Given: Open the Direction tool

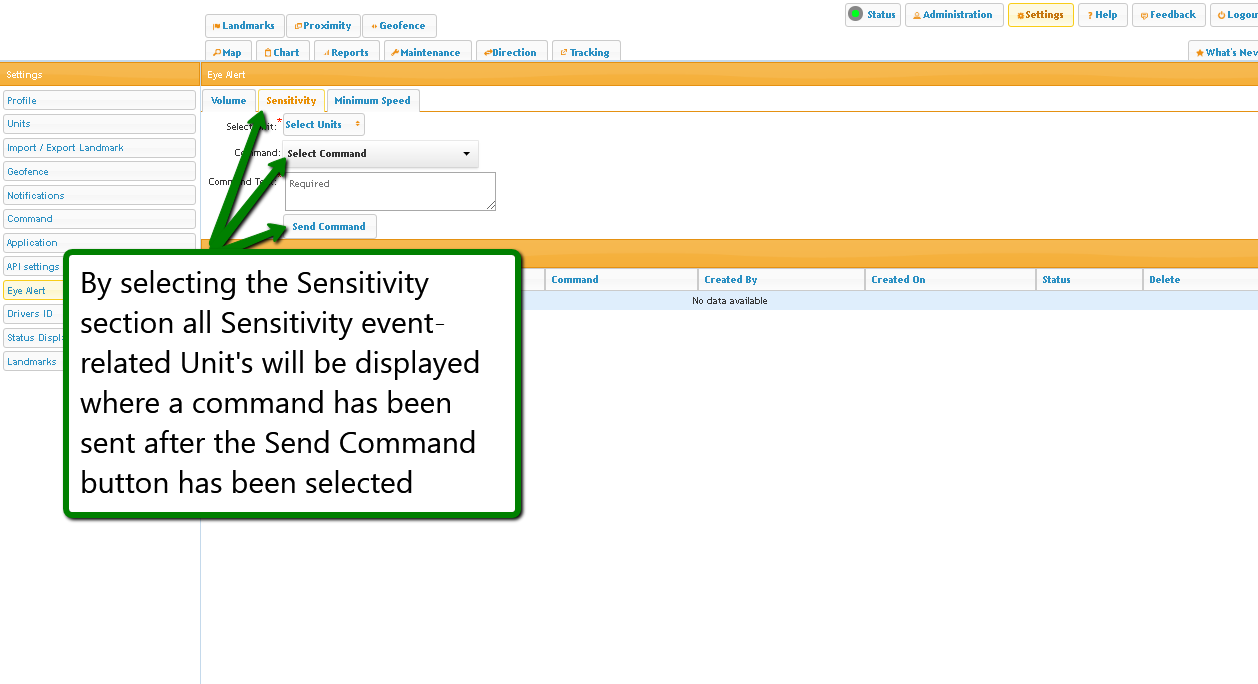Looking at the screenshot, I should [510, 53].
